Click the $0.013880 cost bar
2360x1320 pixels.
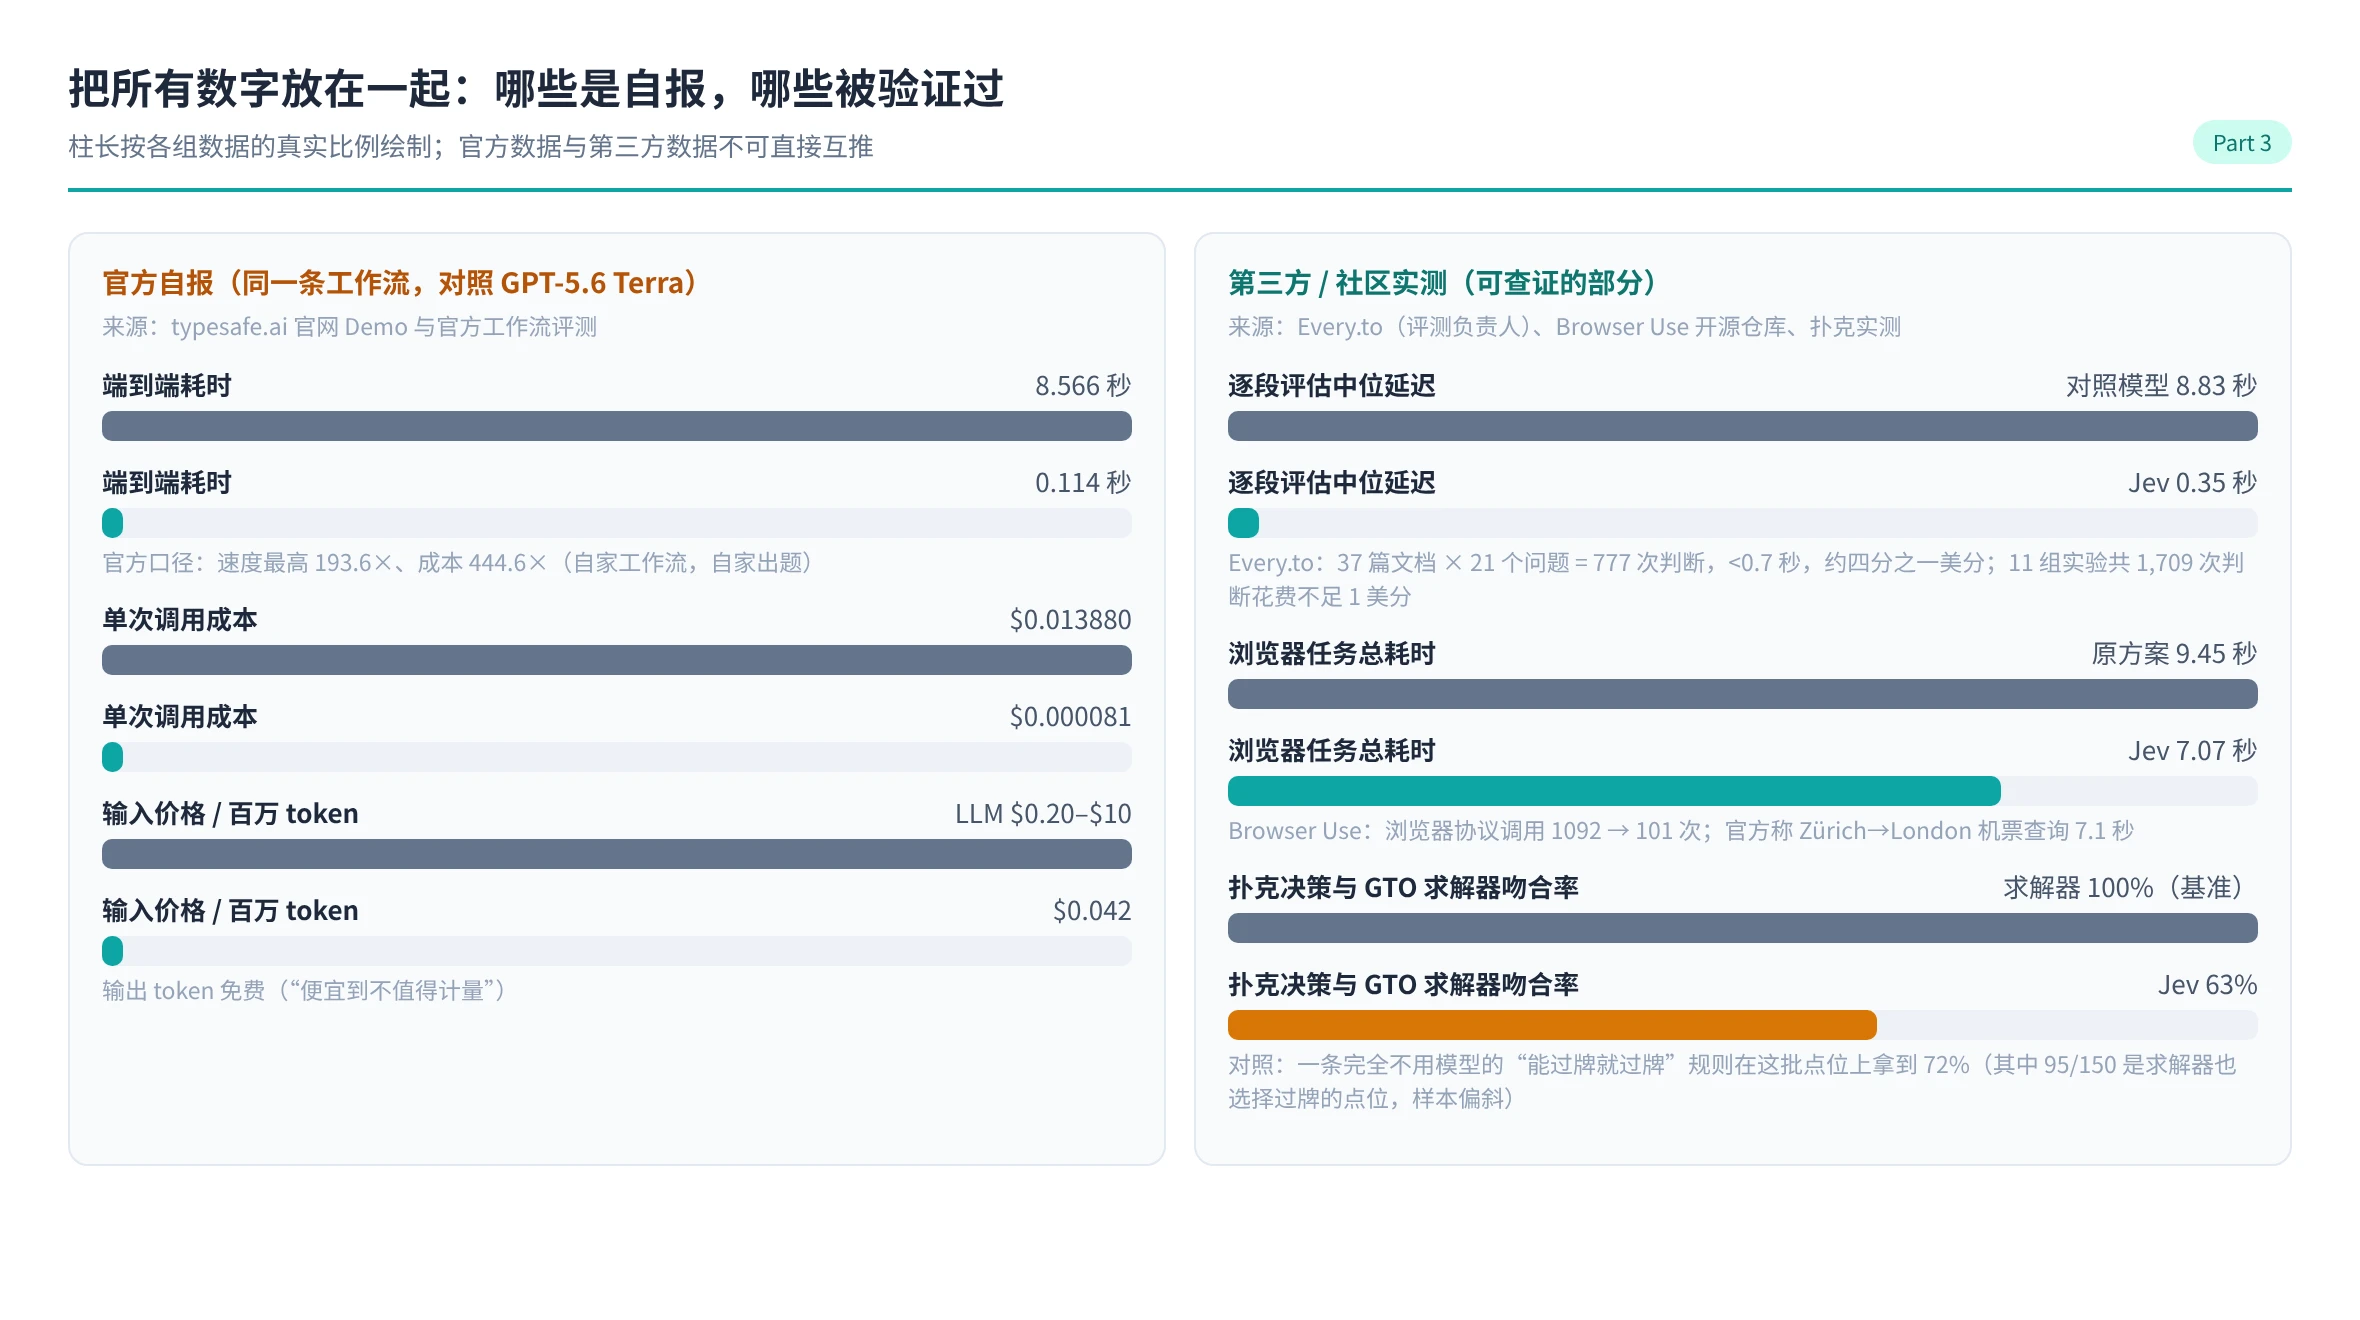pyautogui.click(x=617, y=660)
